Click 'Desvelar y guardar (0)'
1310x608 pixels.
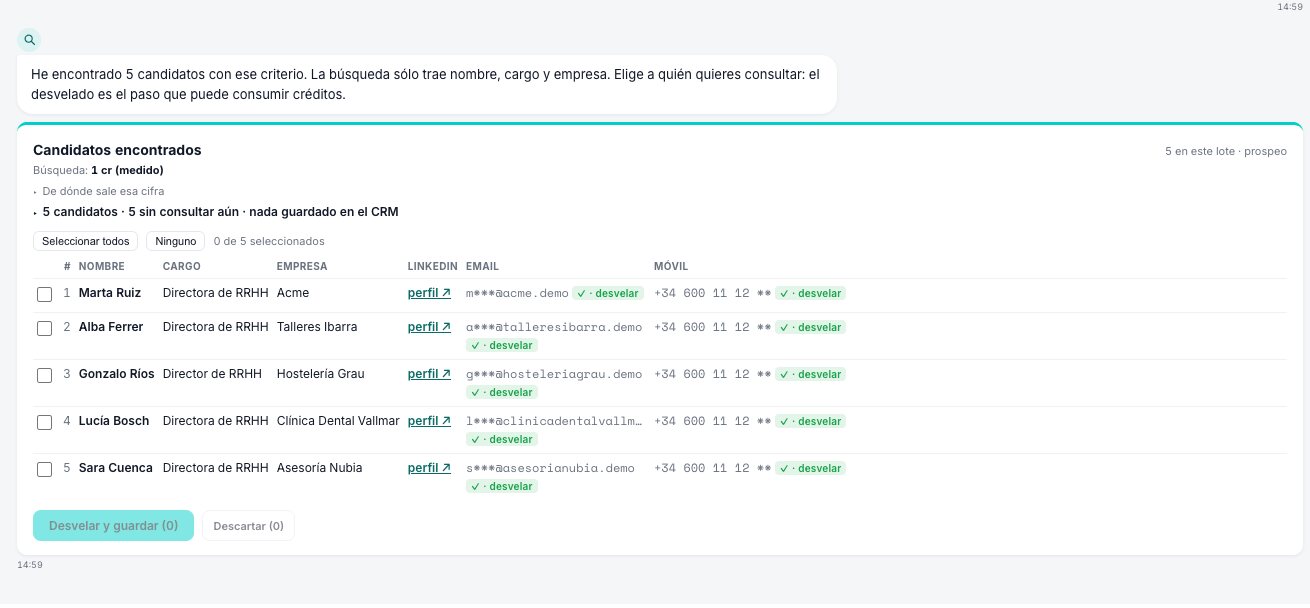[113, 526]
